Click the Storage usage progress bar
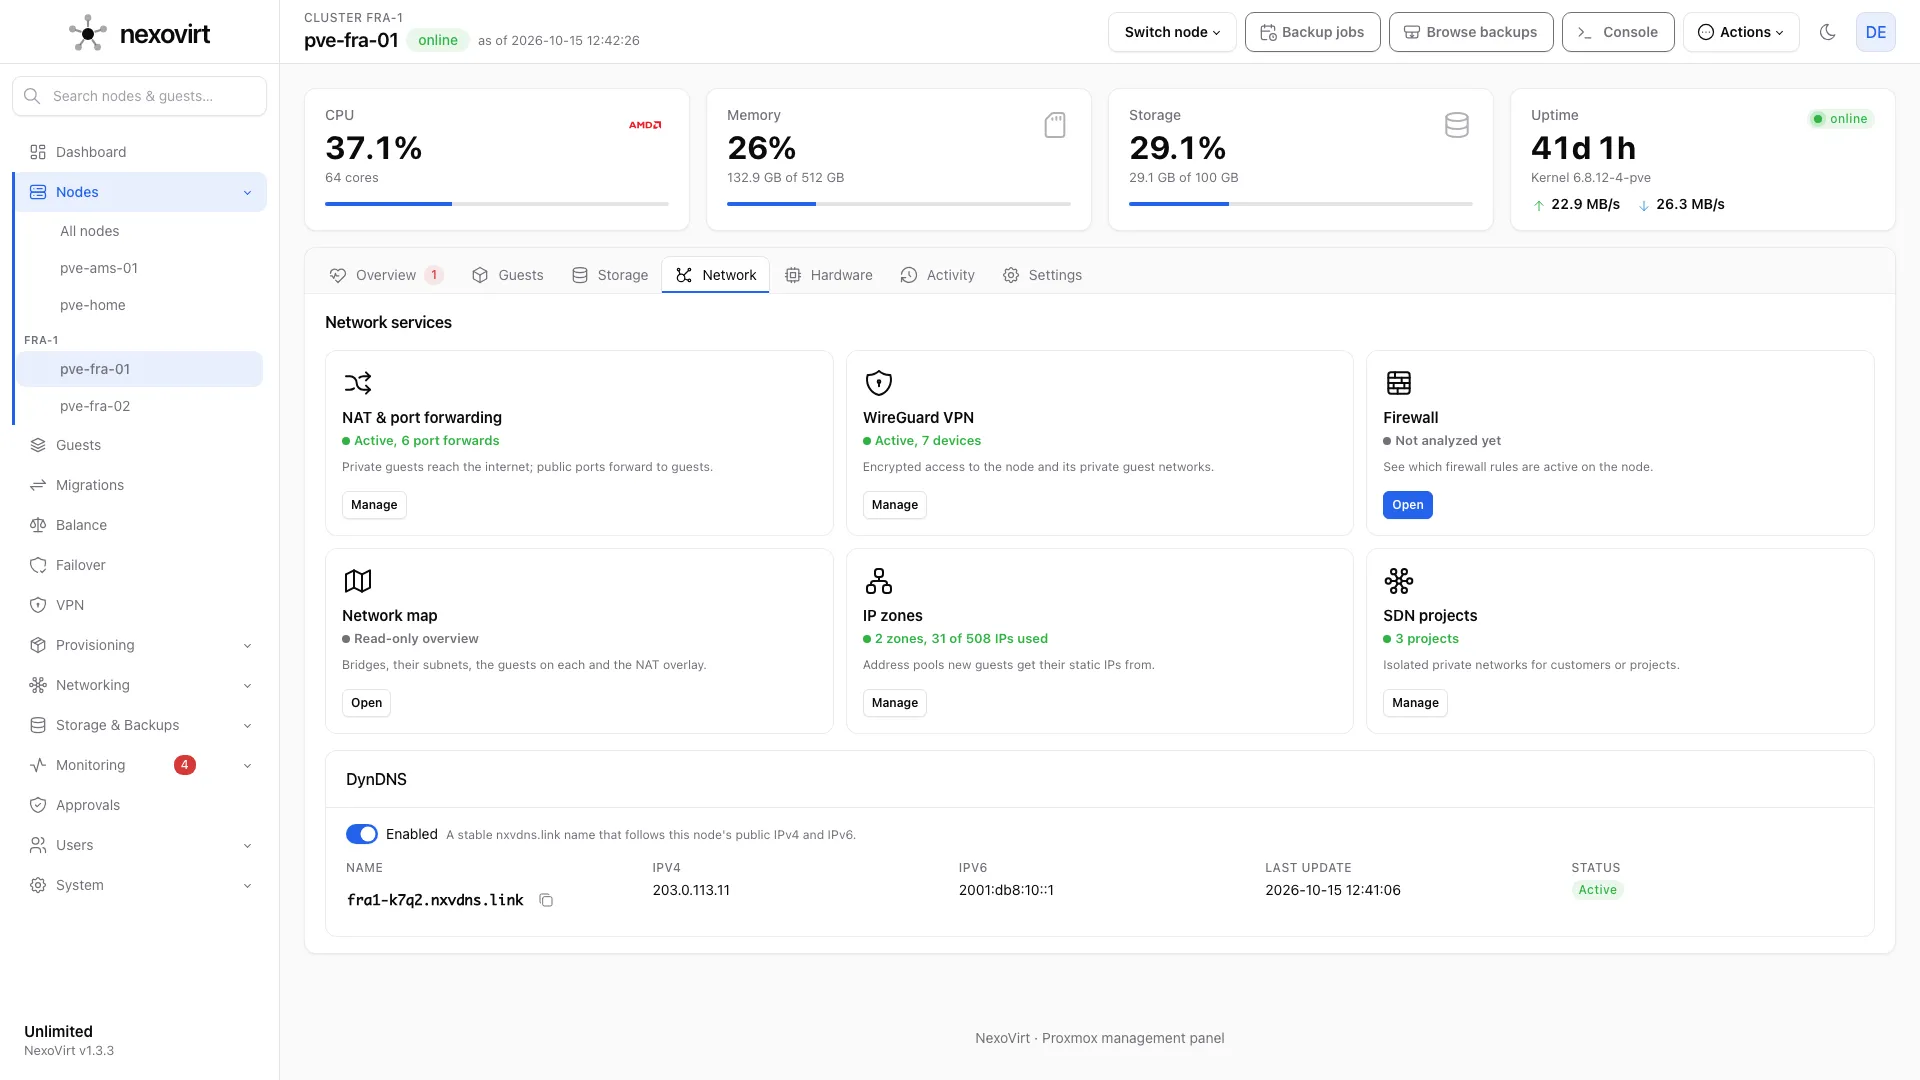The height and width of the screenshot is (1080, 1920). click(x=1301, y=204)
